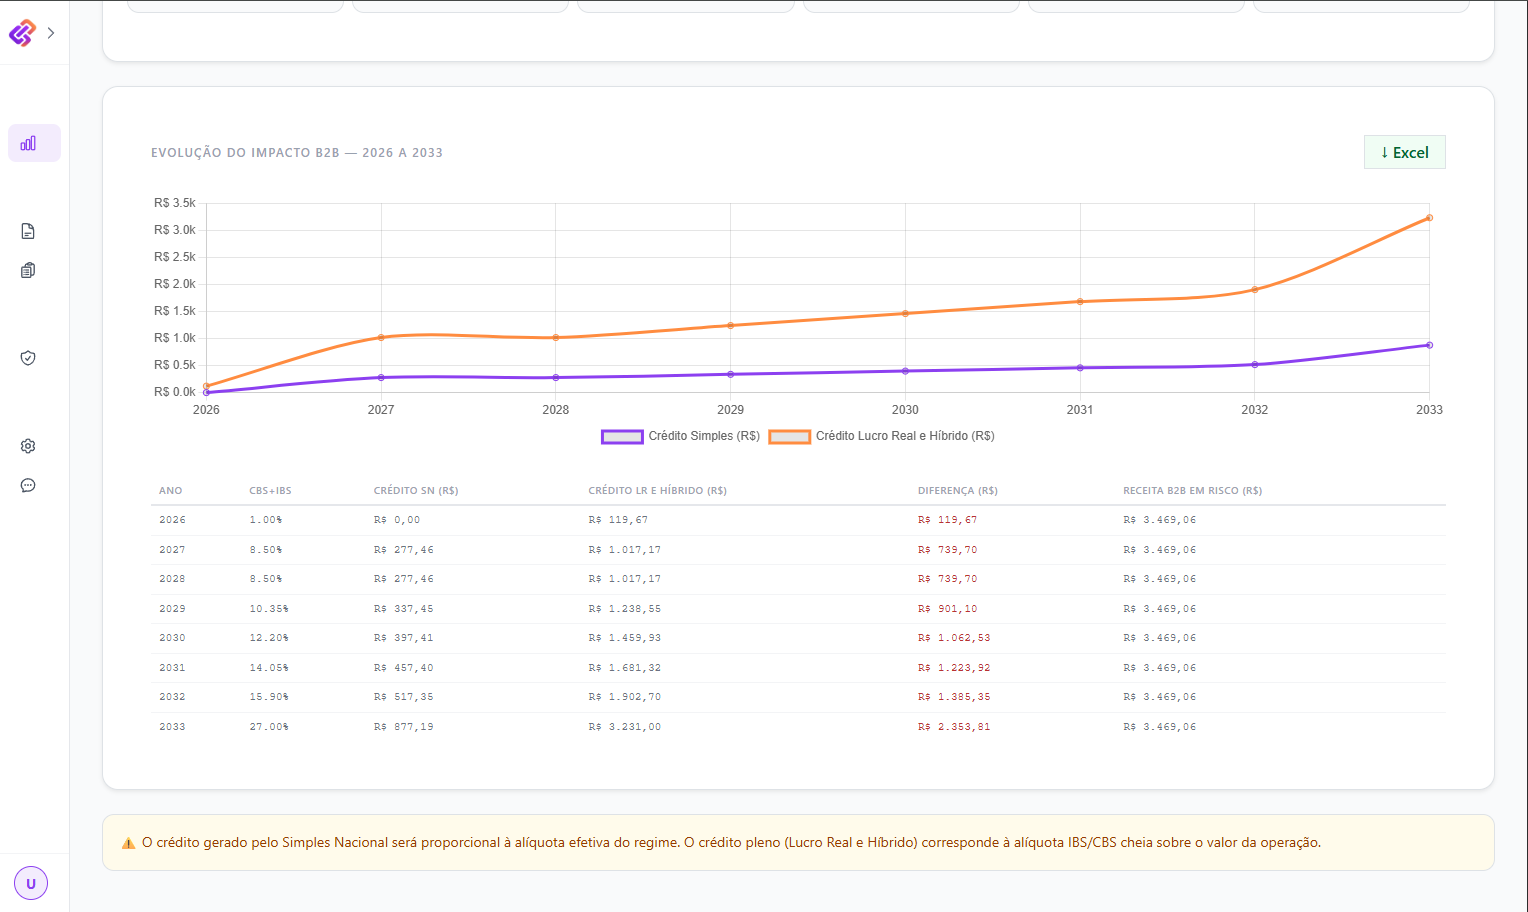Click the purple Crédito Simples legend swatch

tap(622, 436)
